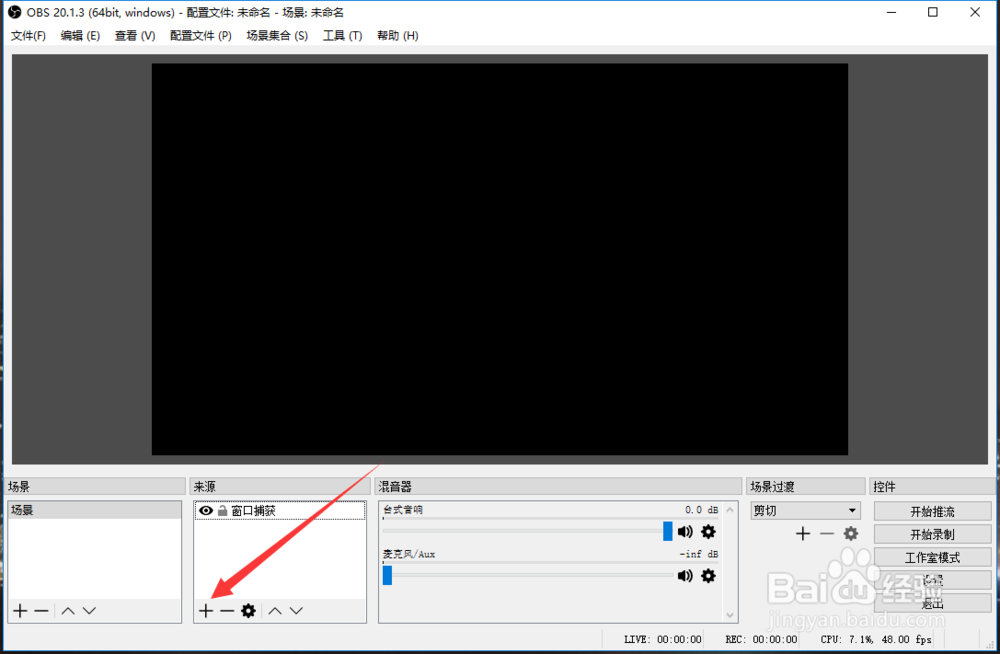1000x654 pixels.
Task: Select the 窗口捕获 source in the list
Action: 260,510
